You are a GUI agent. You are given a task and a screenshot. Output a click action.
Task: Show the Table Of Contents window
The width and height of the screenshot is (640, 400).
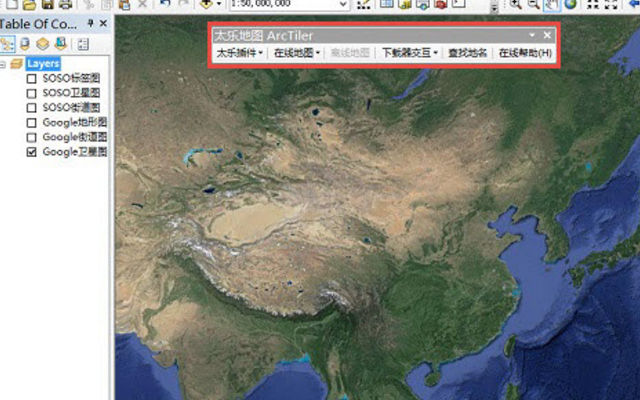[x=387, y=4]
